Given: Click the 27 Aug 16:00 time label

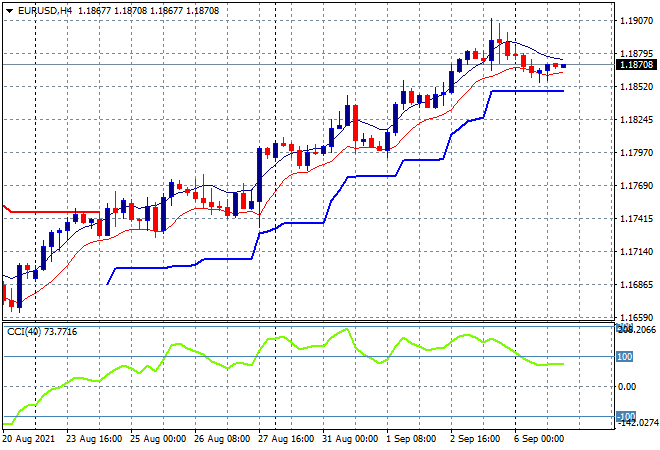Looking at the screenshot, I should [286, 439].
